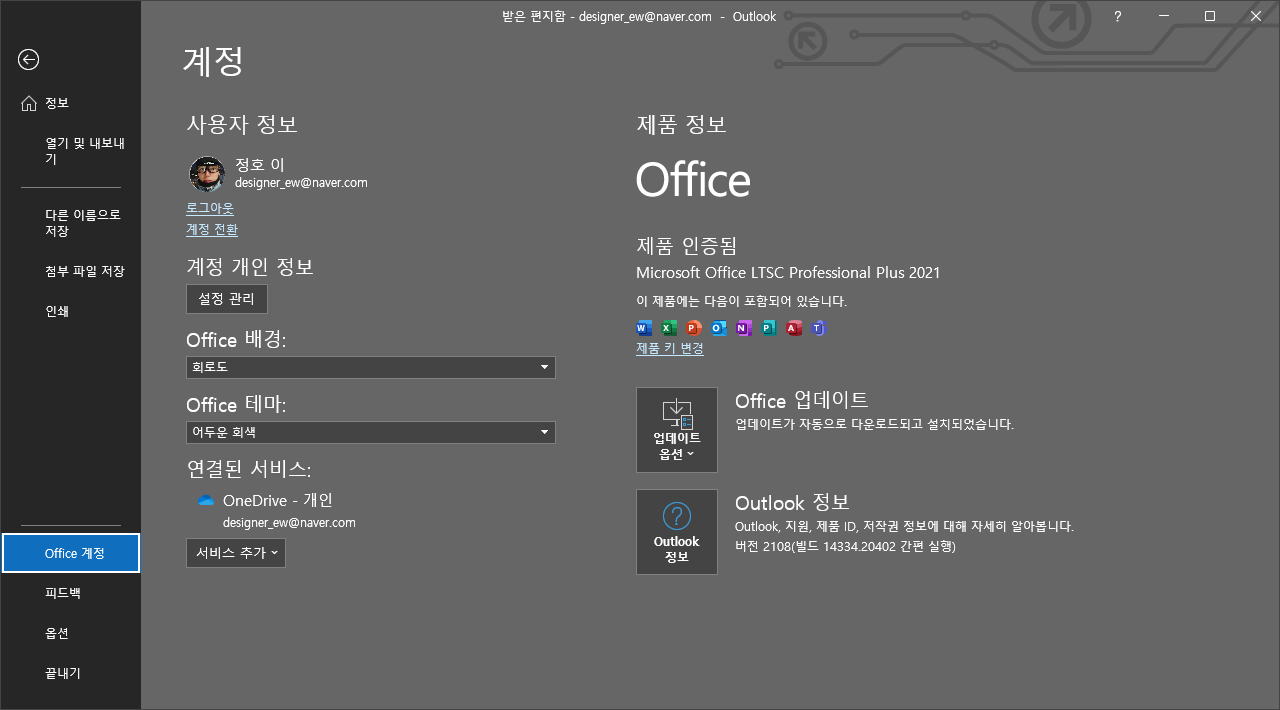Click the OneDrive - 개인 service entry

click(278, 500)
